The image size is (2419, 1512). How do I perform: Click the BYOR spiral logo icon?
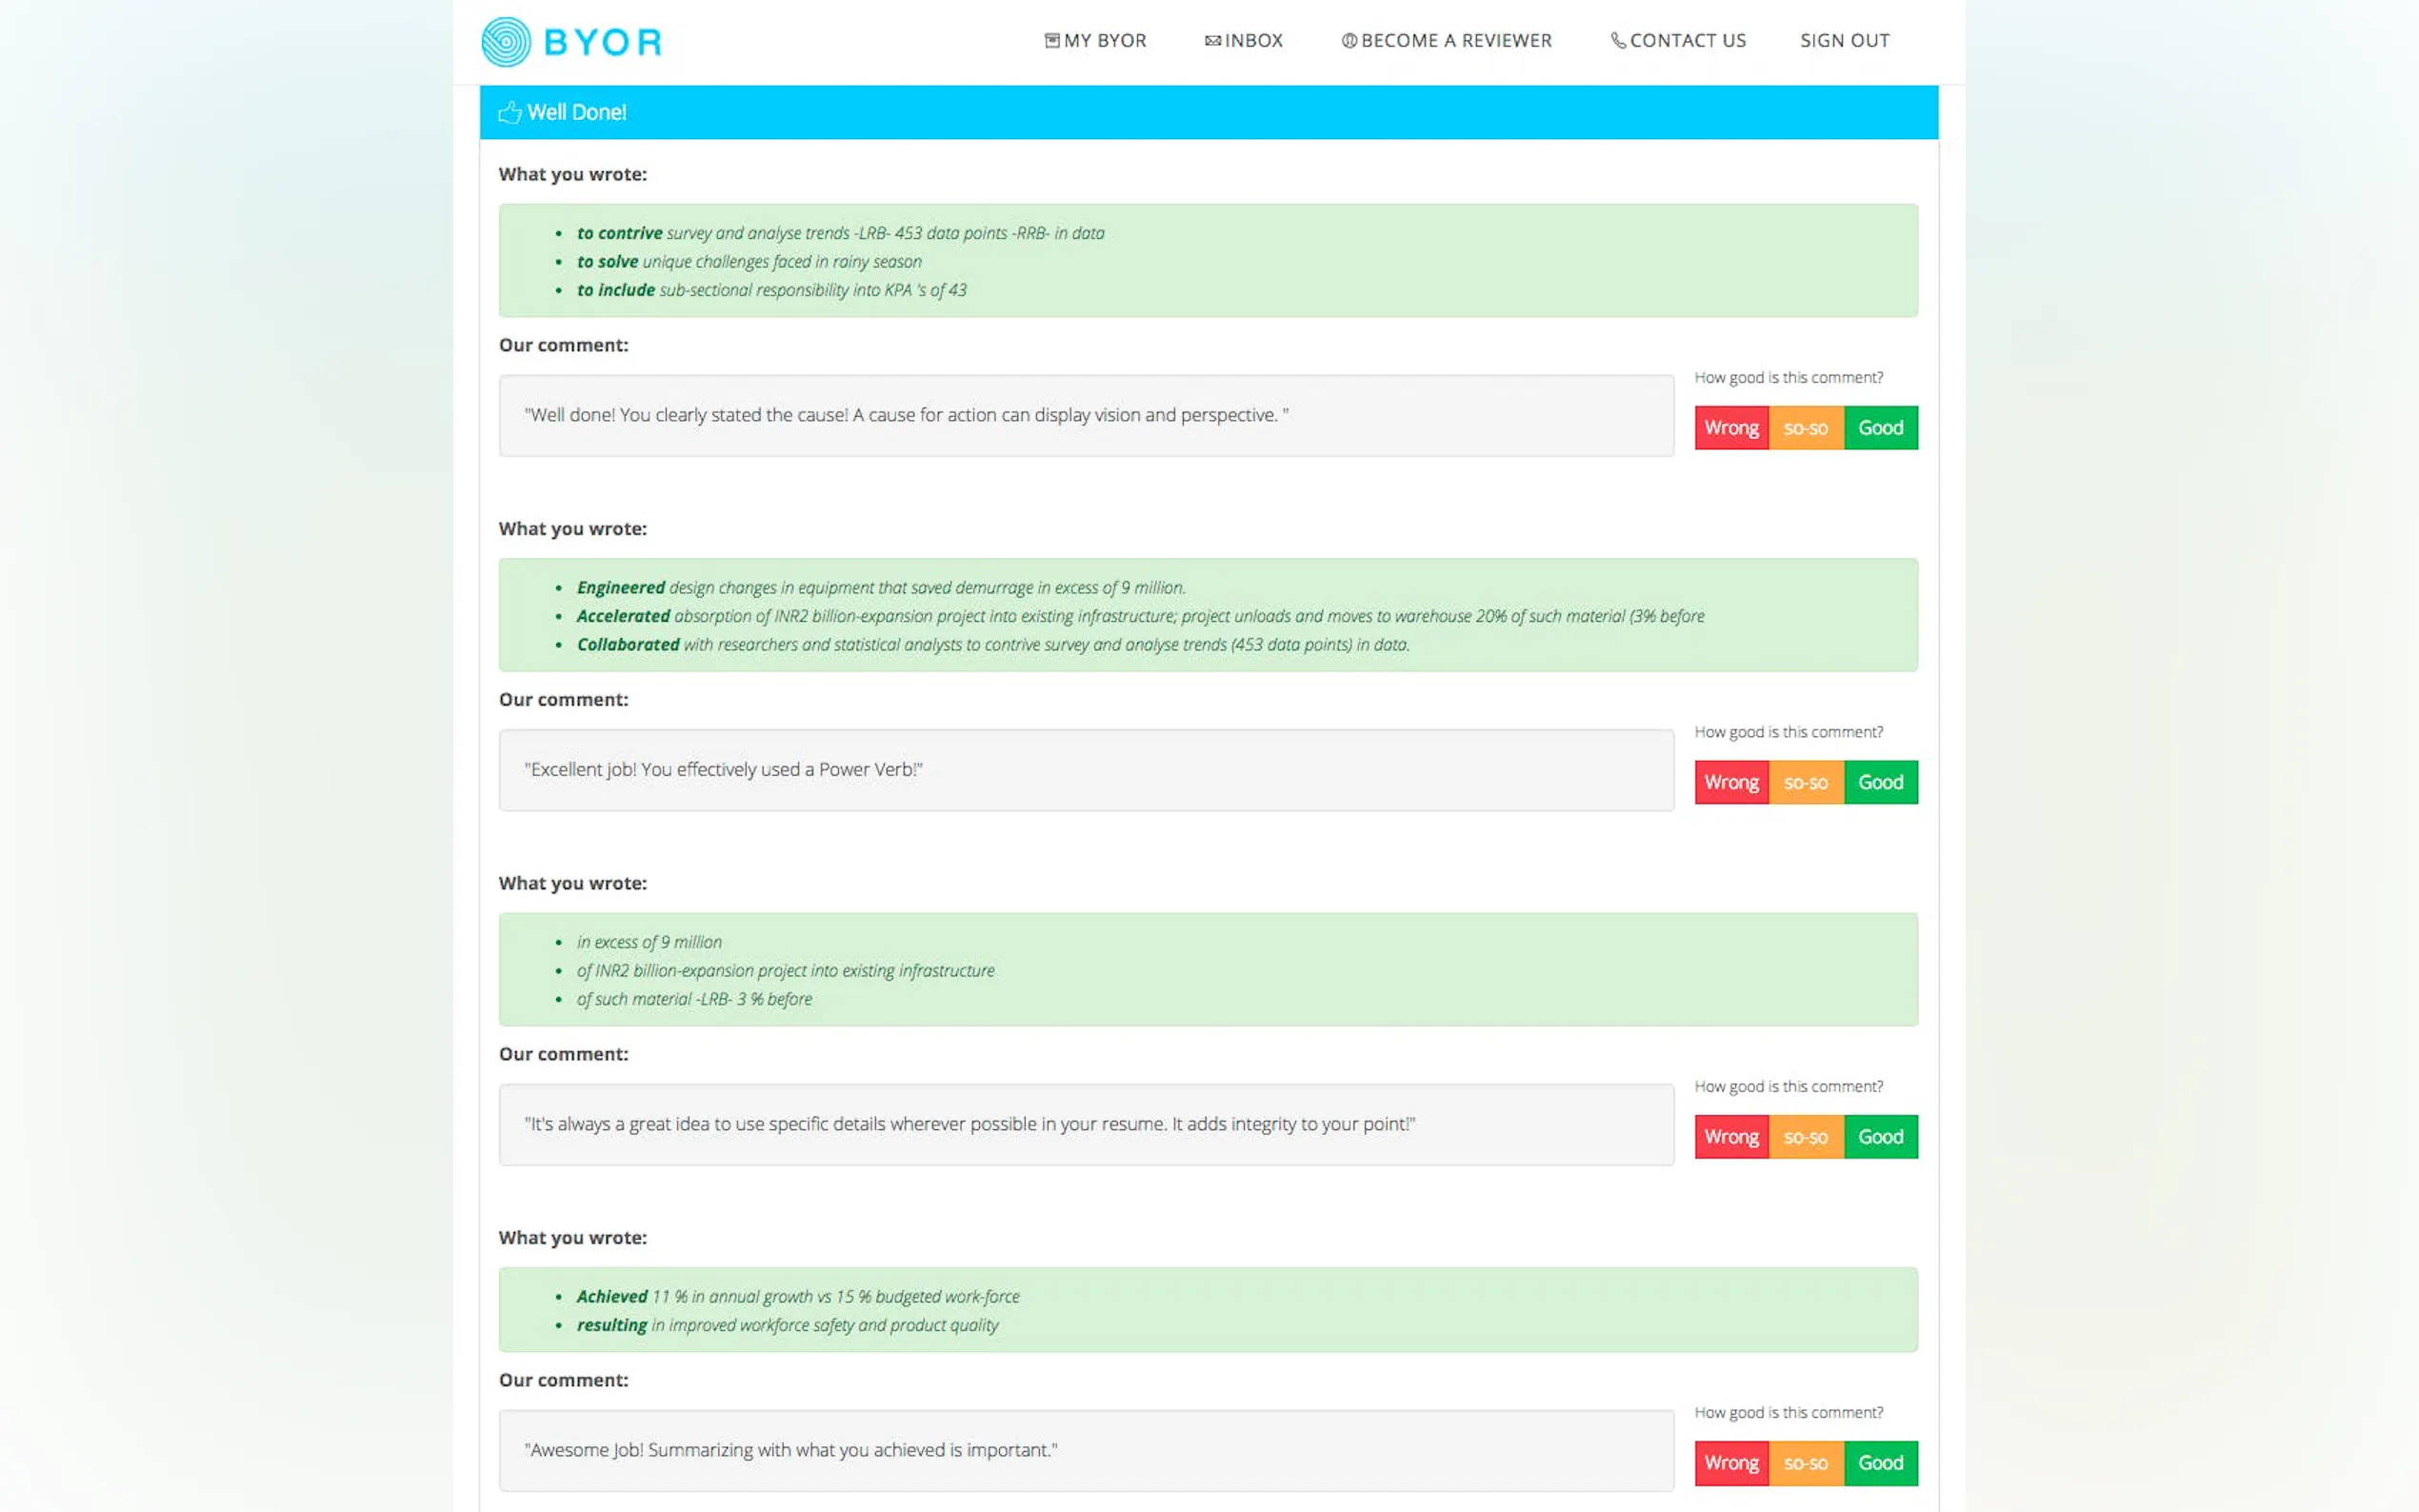[x=506, y=42]
